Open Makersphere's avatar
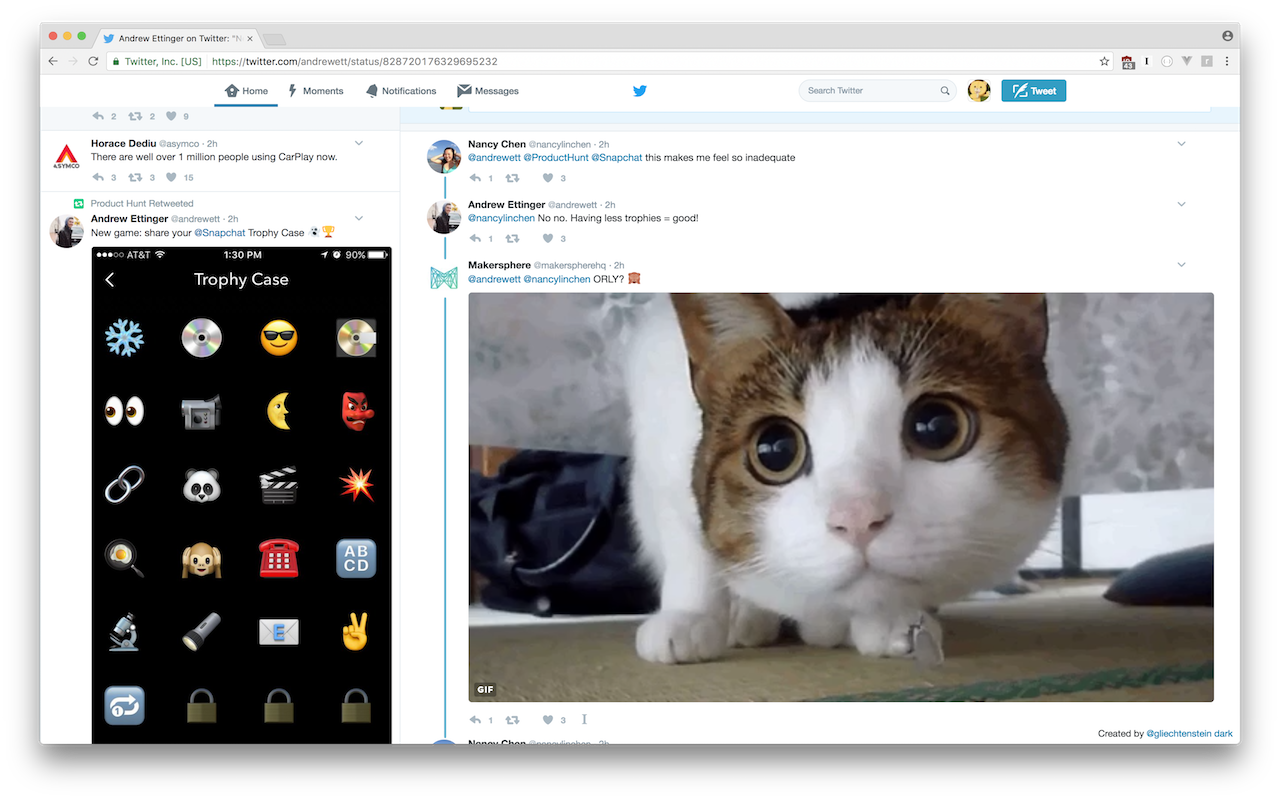1280x800 pixels. [444, 277]
